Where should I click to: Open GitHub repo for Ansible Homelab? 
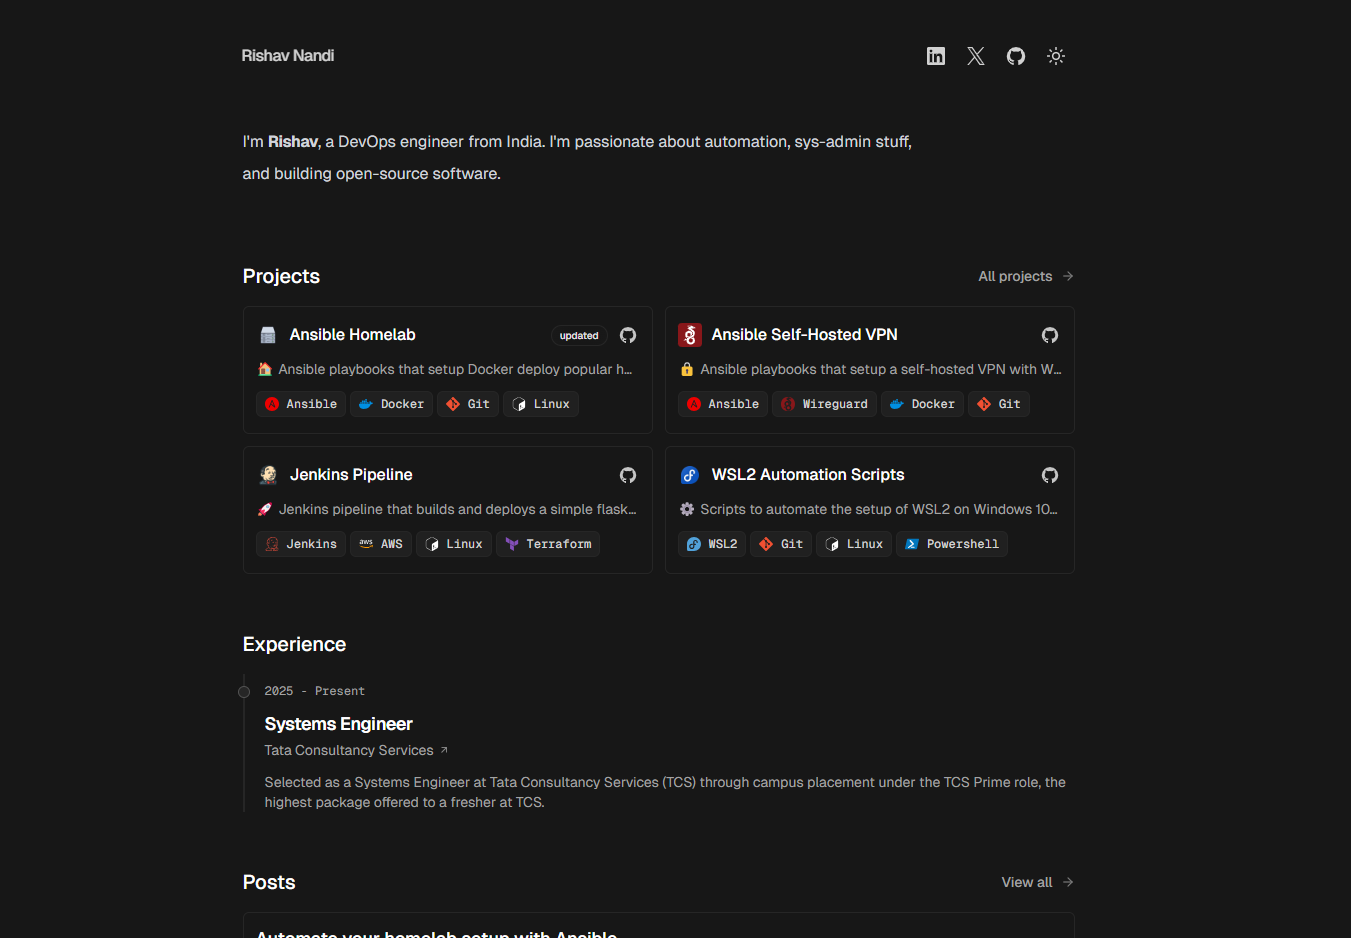click(628, 335)
